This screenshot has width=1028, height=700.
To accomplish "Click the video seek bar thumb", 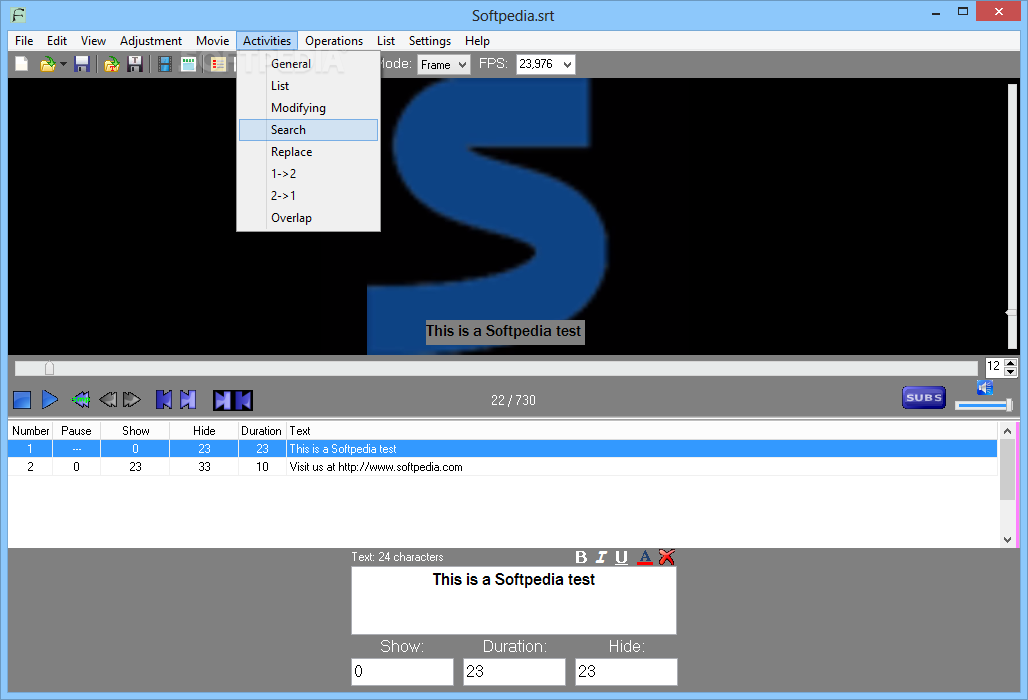I will point(49,368).
